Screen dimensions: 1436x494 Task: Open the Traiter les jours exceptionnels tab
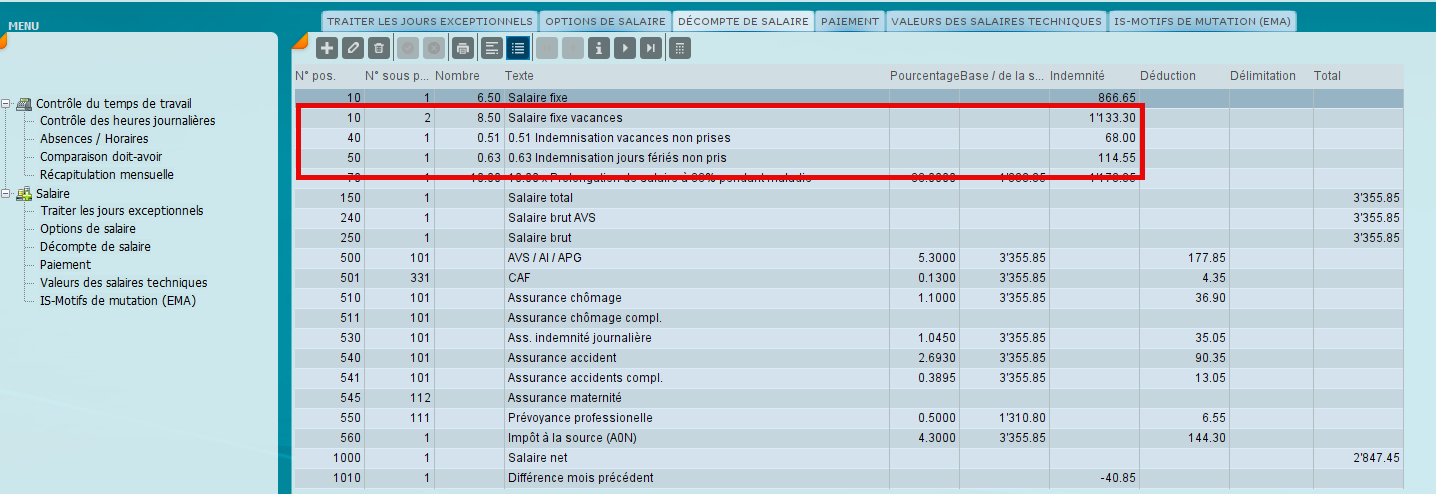coord(429,21)
